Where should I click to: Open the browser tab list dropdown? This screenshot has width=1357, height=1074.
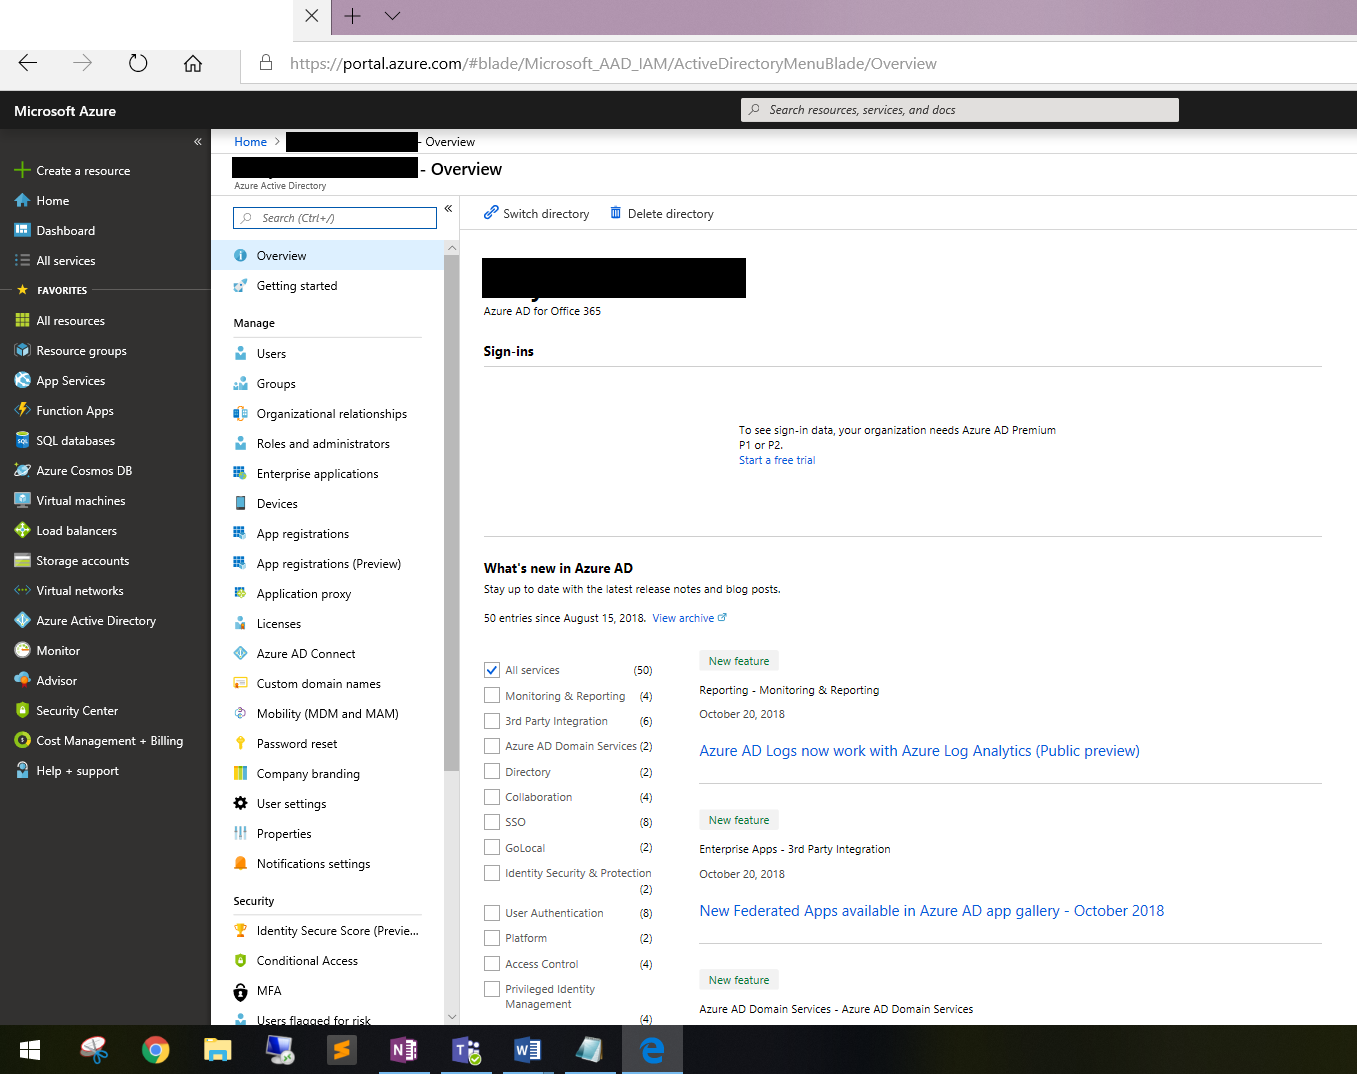[x=391, y=17]
